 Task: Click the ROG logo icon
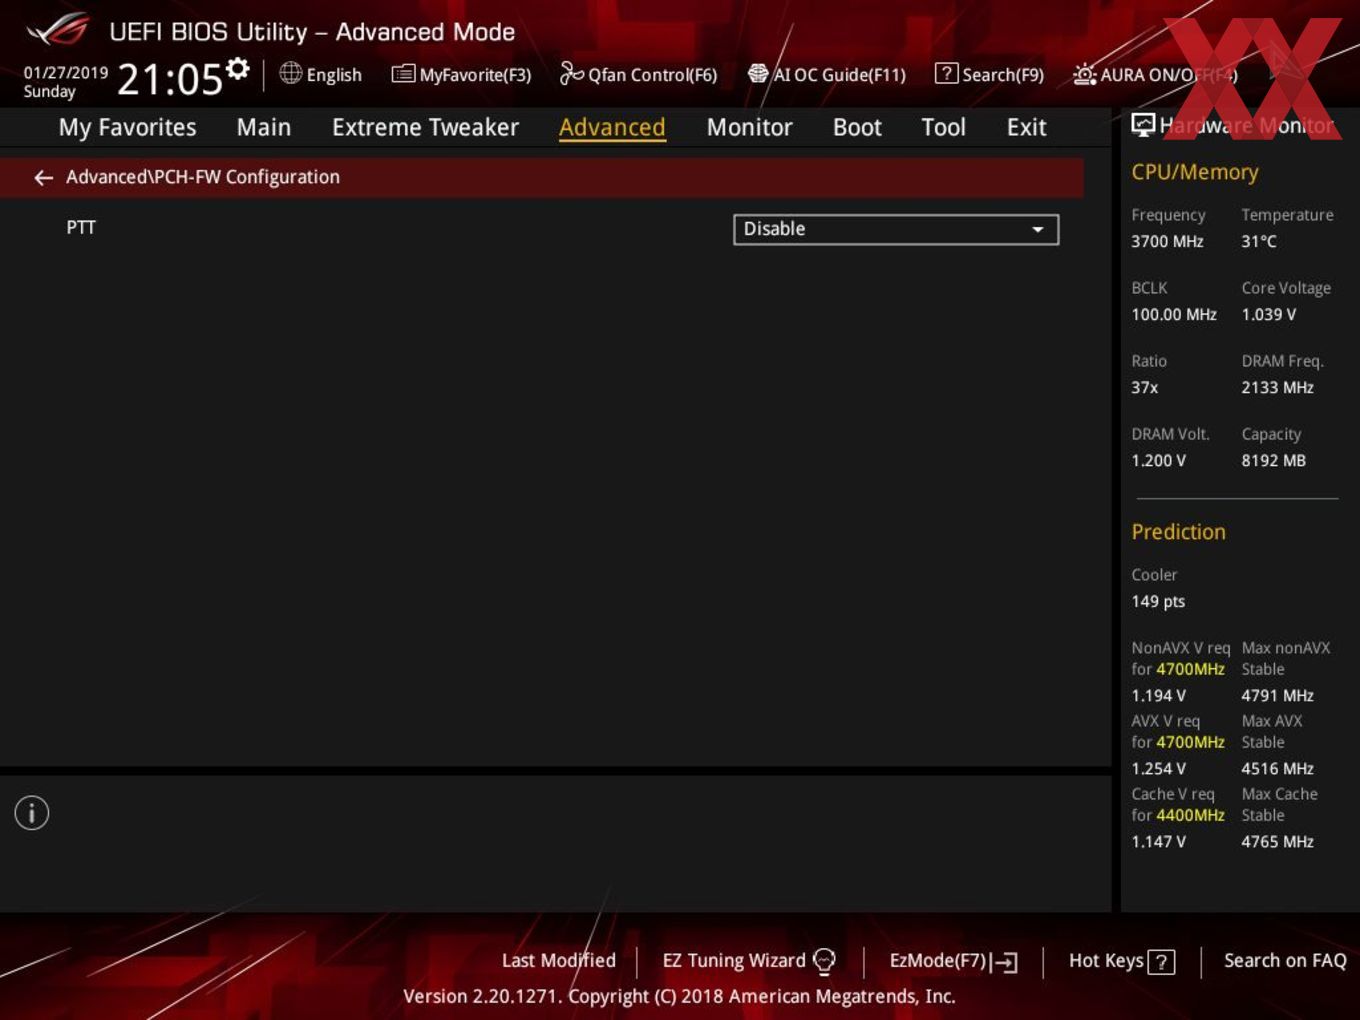pos(58,30)
